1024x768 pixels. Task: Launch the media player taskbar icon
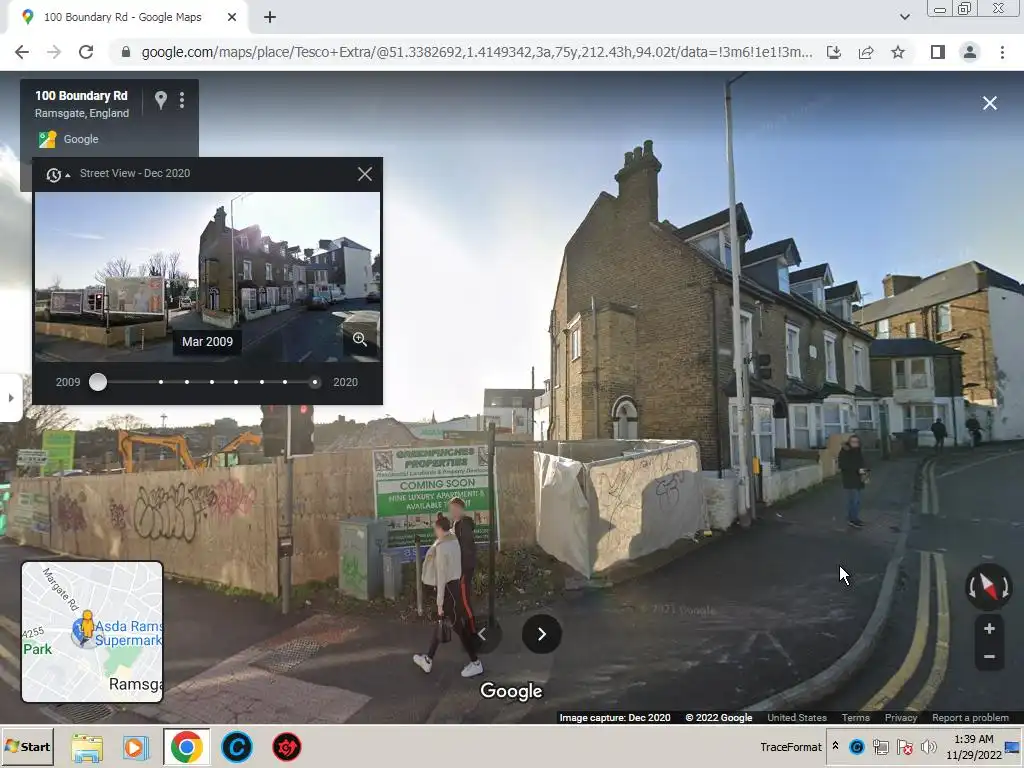click(x=135, y=748)
